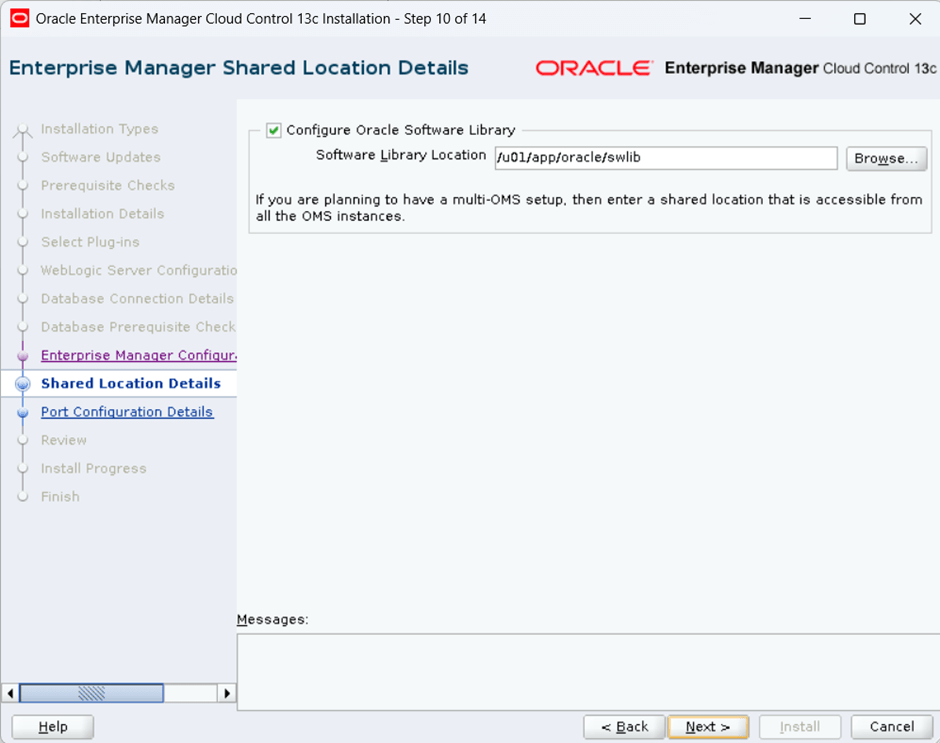Click the Oracle logo in header
940x743 pixels.
coord(593,68)
